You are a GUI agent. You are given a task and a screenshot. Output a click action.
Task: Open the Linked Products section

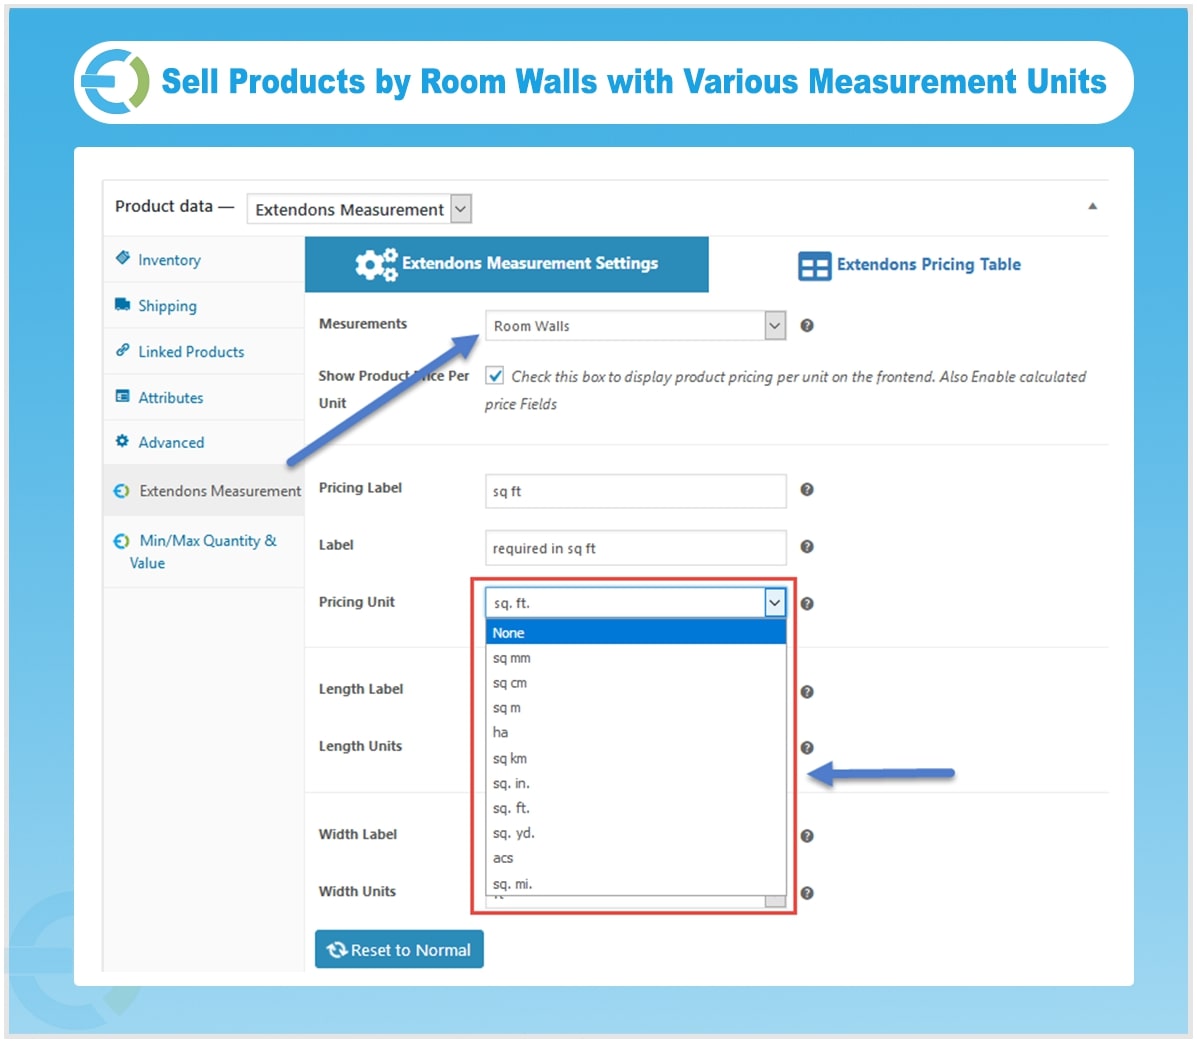click(x=203, y=351)
